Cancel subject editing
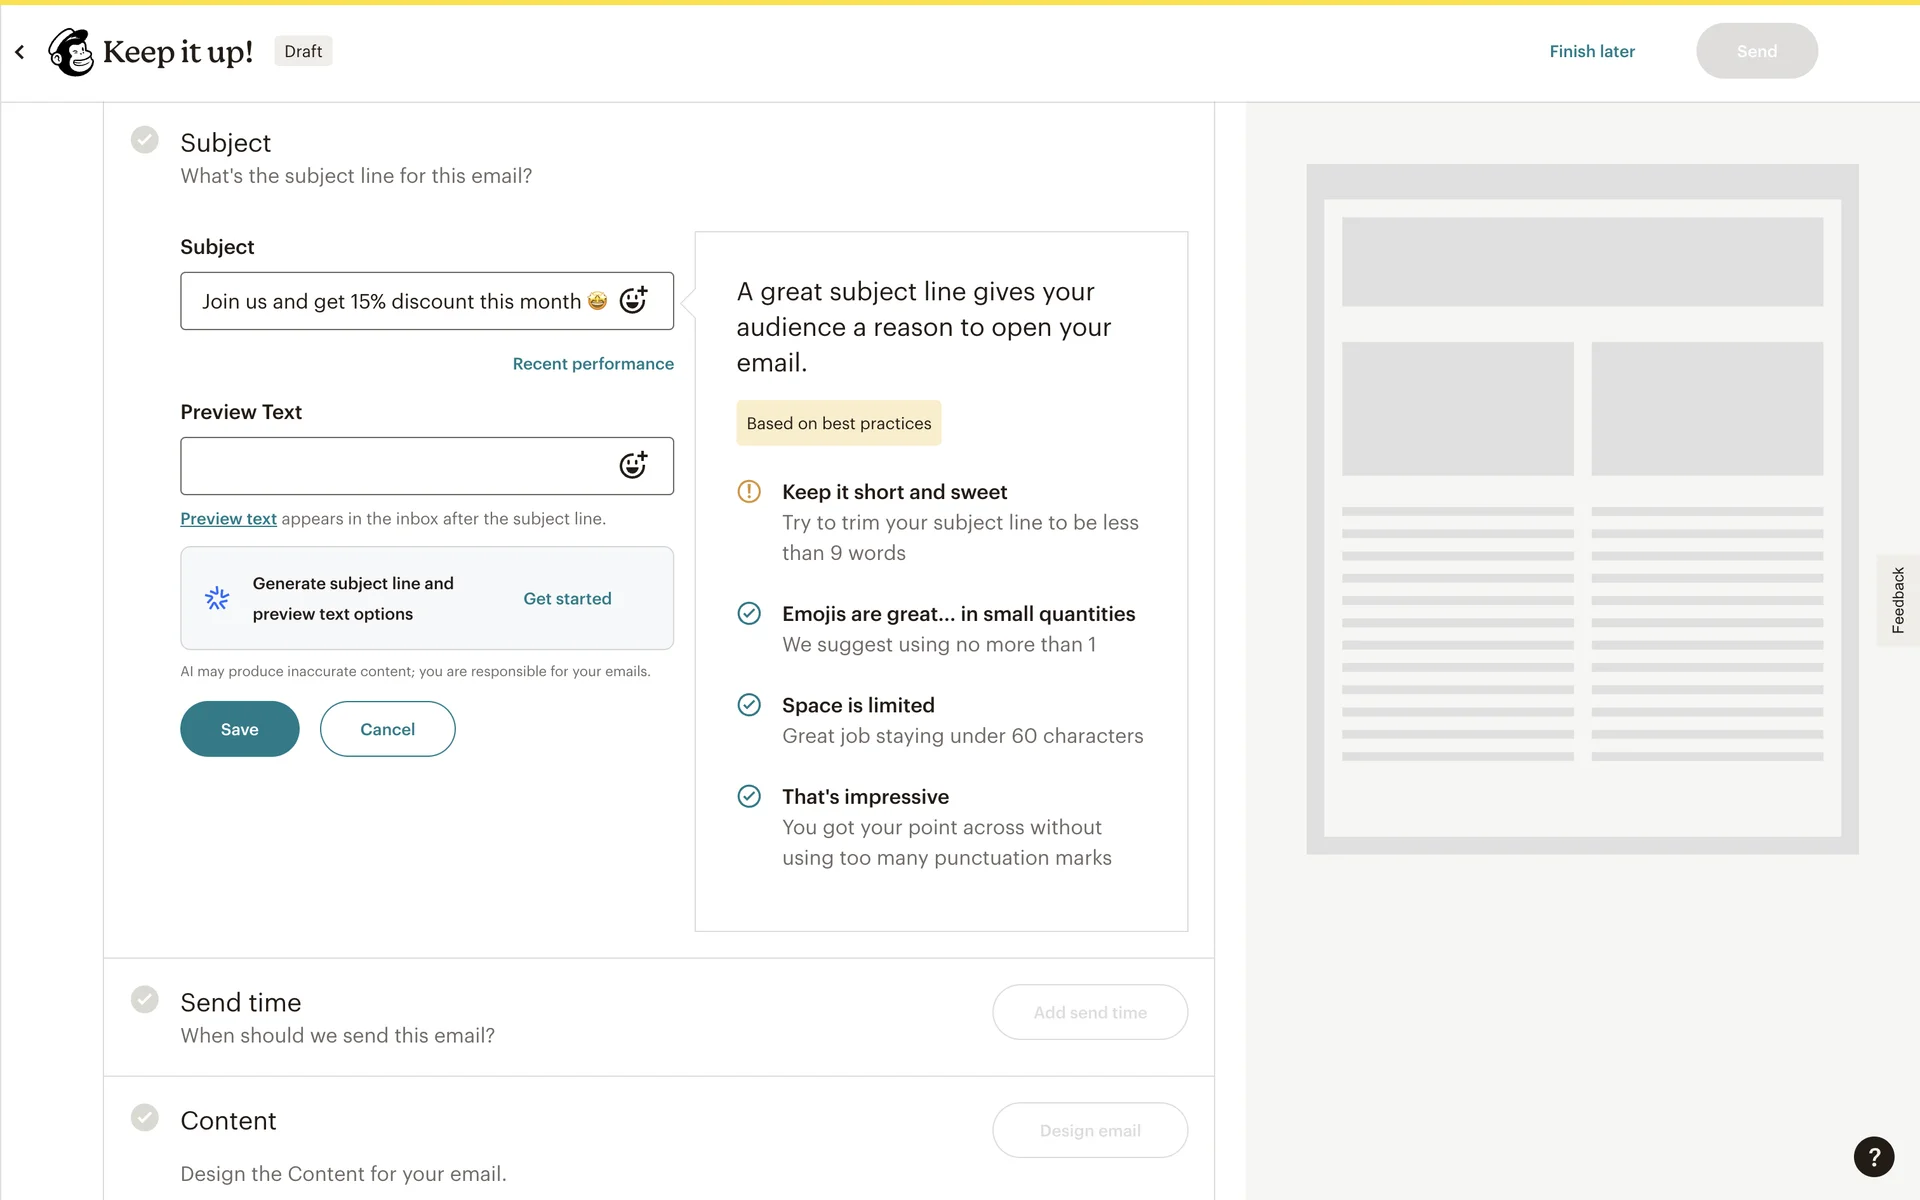This screenshot has height=1200, width=1920. click(387, 729)
